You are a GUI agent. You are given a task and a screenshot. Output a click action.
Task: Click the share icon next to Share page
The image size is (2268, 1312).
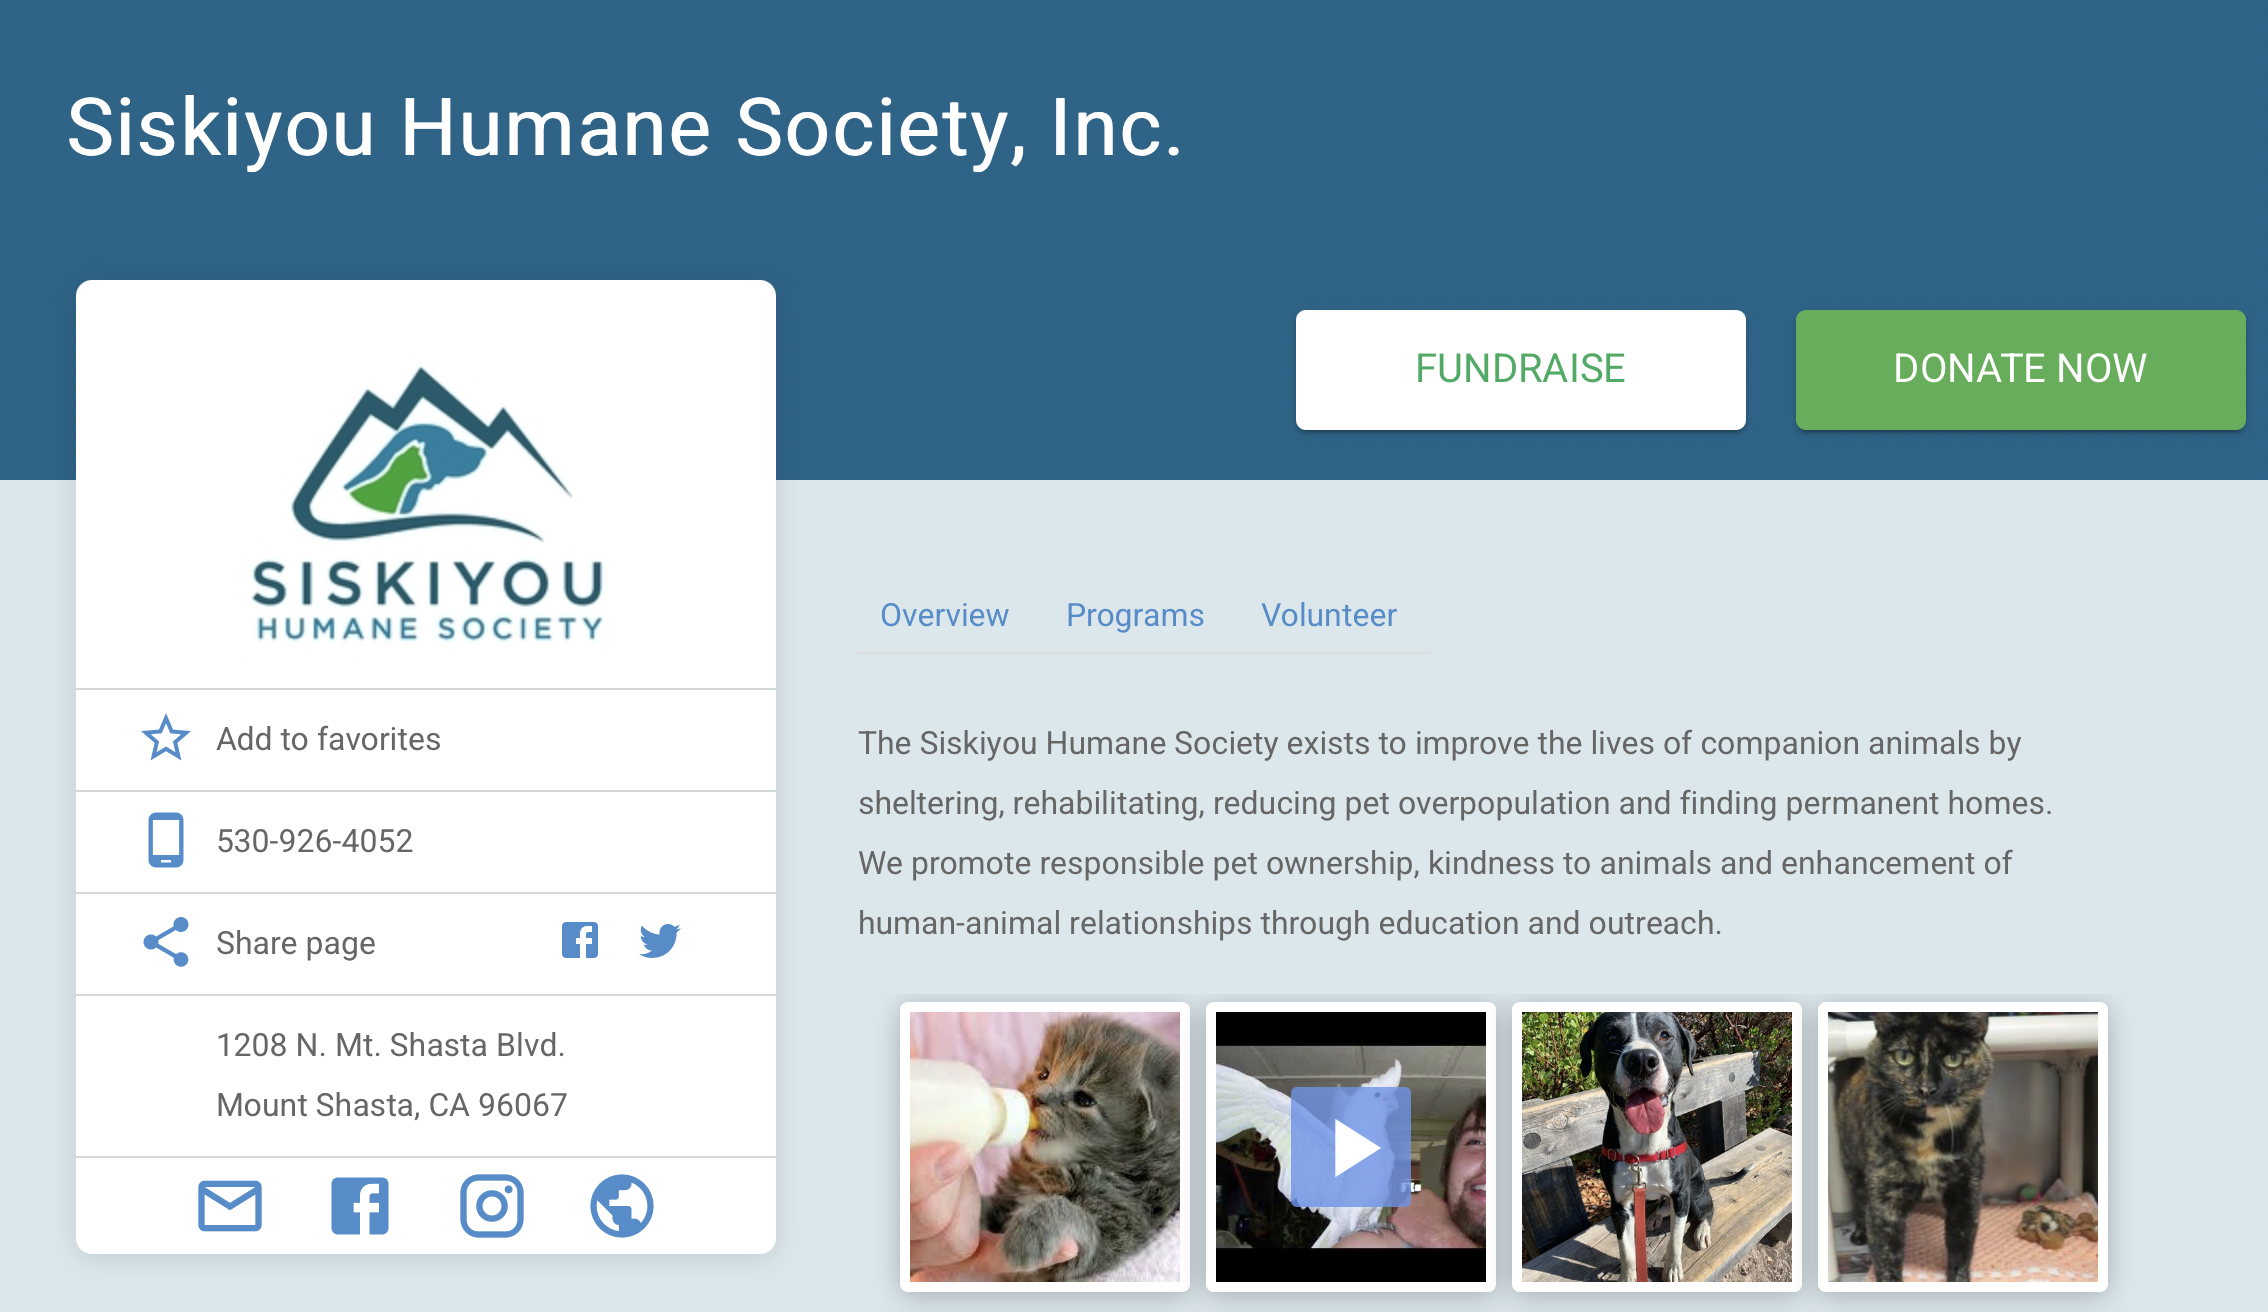[166, 942]
